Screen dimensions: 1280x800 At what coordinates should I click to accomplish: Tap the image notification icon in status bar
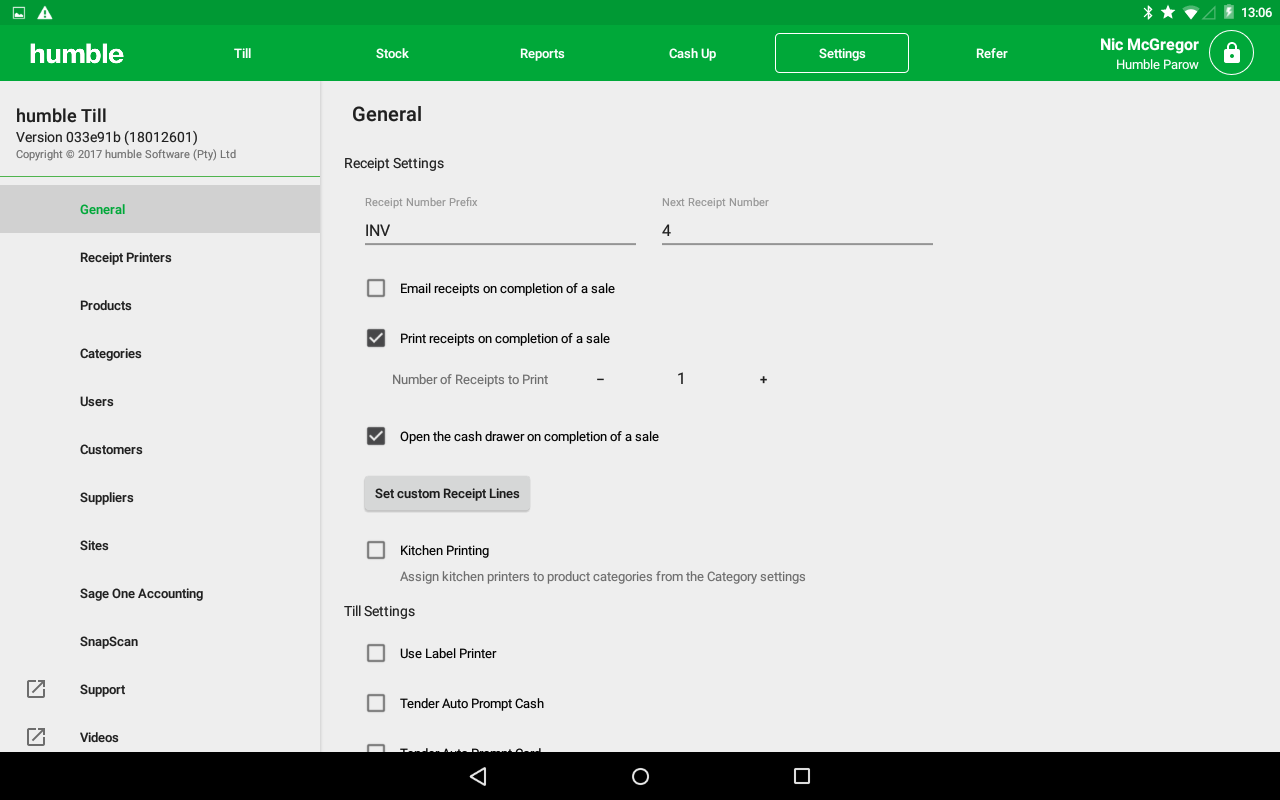tap(19, 13)
